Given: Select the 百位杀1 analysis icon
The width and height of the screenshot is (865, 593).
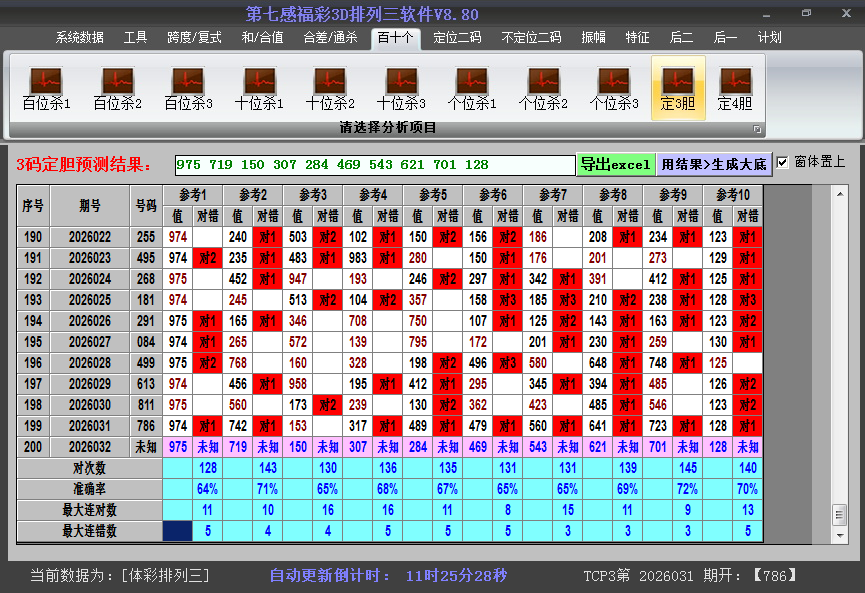Looking at the screenshot, I should pos(46,88).
